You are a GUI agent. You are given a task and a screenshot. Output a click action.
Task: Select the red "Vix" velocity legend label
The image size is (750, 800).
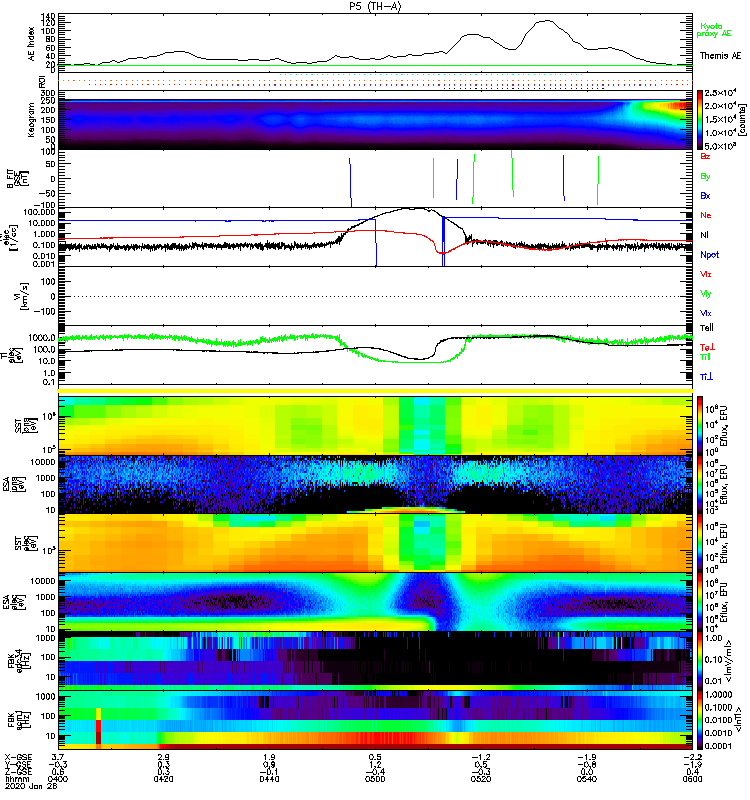click(x=705, y=274)
